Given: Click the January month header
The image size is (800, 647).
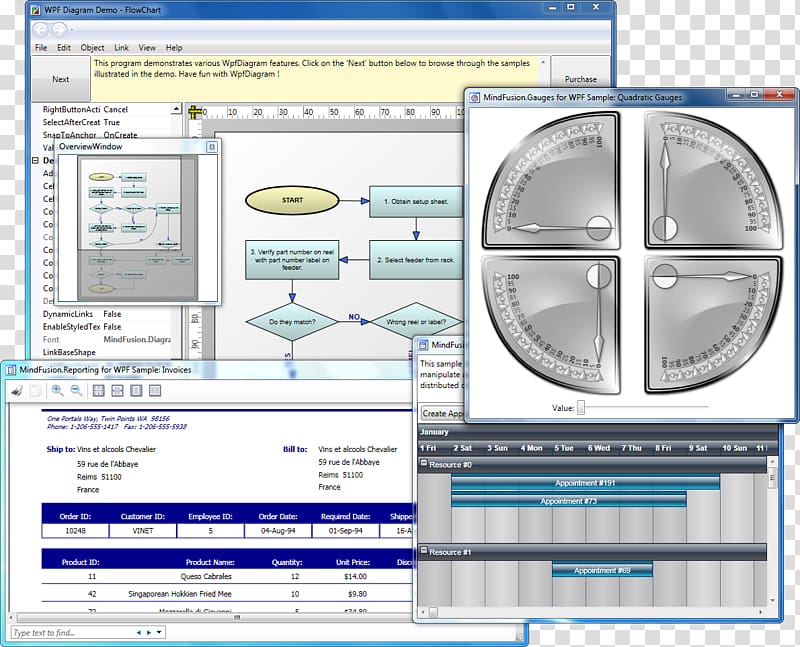Looking at the screenshot, I should point(434,432).
